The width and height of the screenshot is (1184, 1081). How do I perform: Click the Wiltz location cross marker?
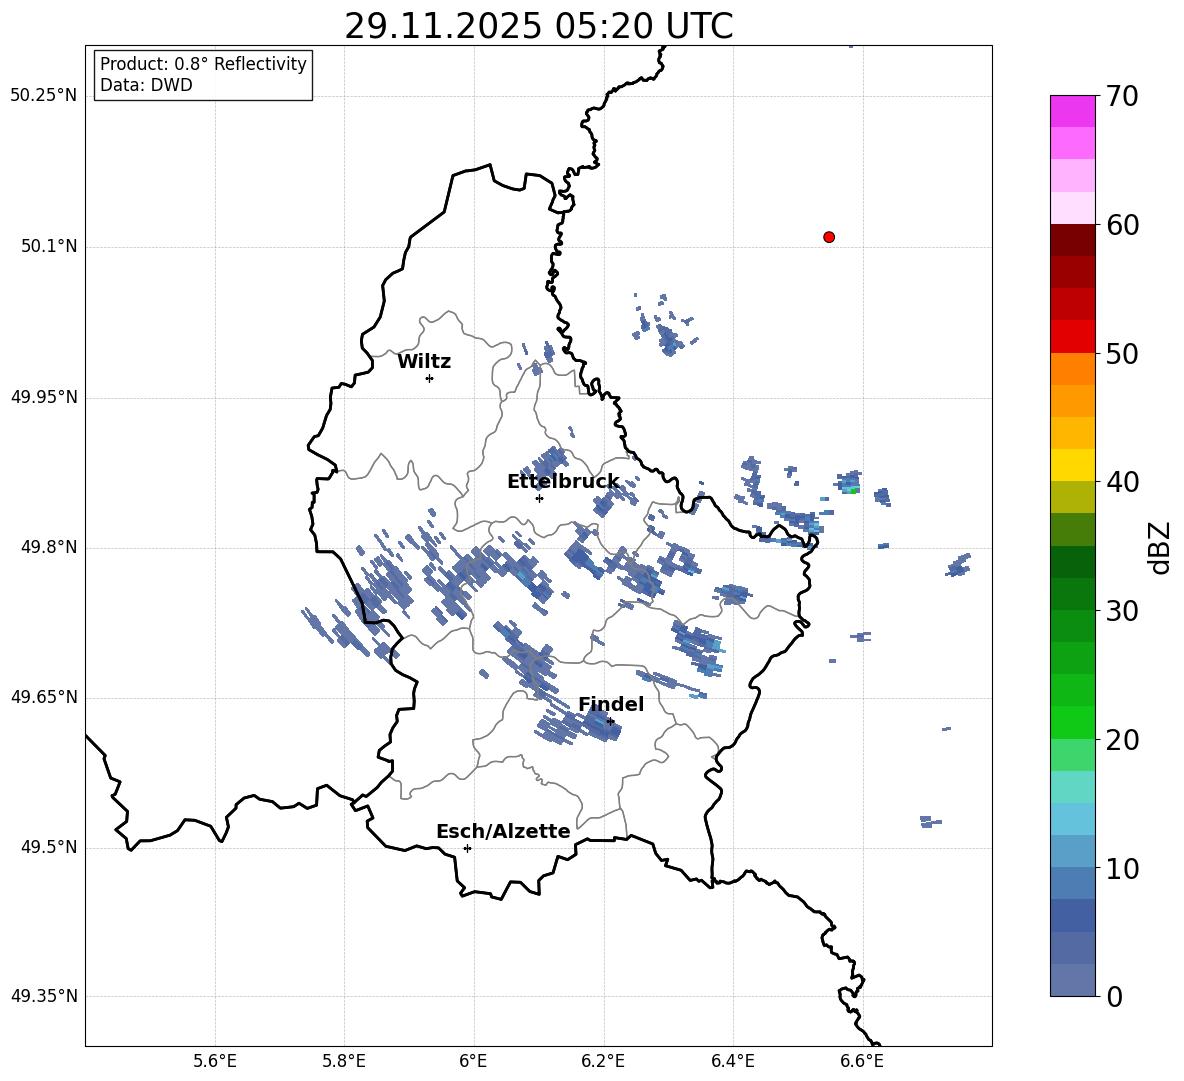[x=430, y=378]
